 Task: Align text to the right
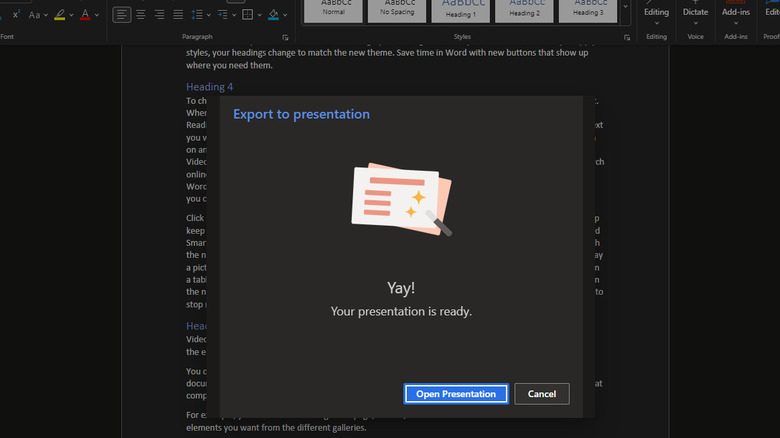tap(159, 15)
